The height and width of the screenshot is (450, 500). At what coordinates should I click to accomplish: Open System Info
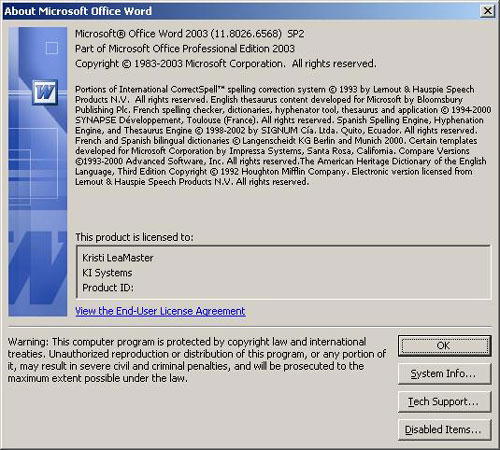tap(444, 374)
